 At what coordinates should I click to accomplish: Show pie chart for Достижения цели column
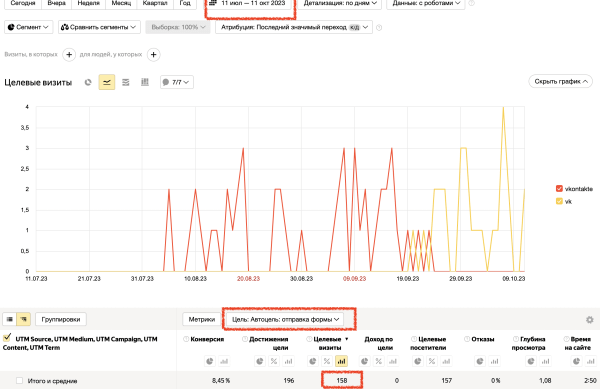(259, 361)
